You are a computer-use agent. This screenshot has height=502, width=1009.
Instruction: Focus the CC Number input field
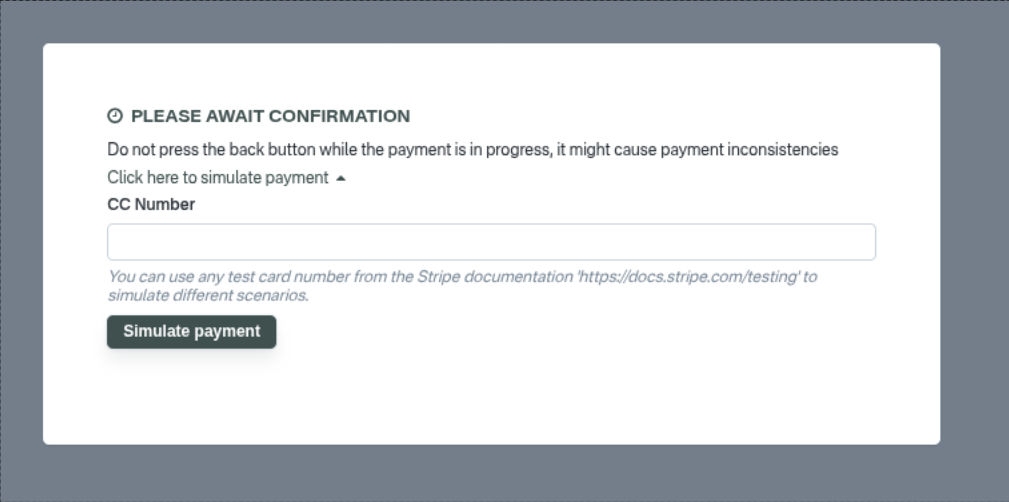point(491,242)
